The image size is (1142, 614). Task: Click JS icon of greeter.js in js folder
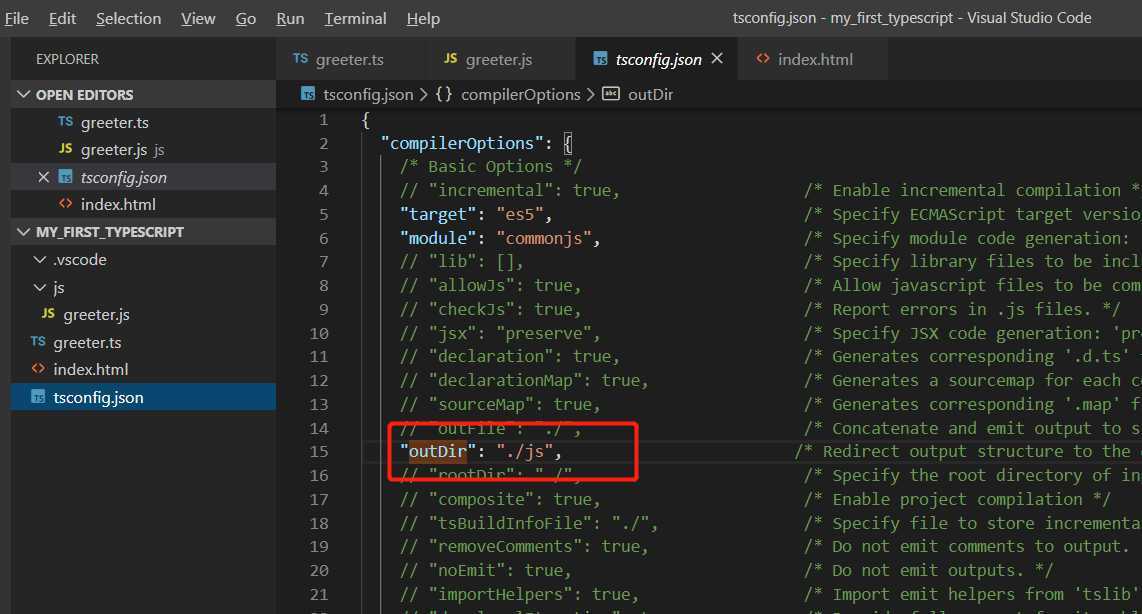48,313
